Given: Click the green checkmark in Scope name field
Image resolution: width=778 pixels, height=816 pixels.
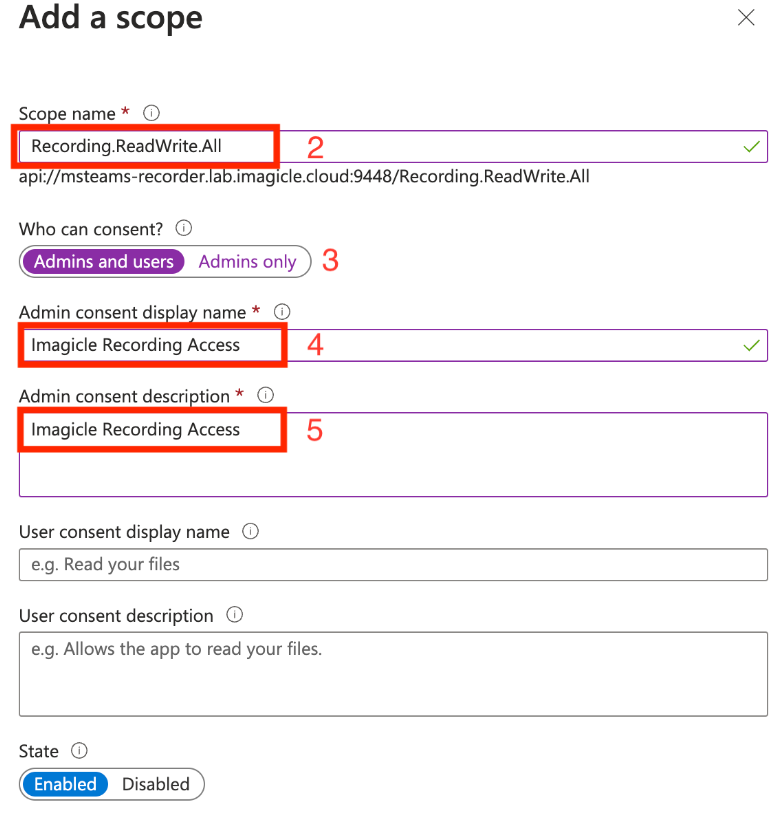Looking at the screenshot, I should click(752, 147).
